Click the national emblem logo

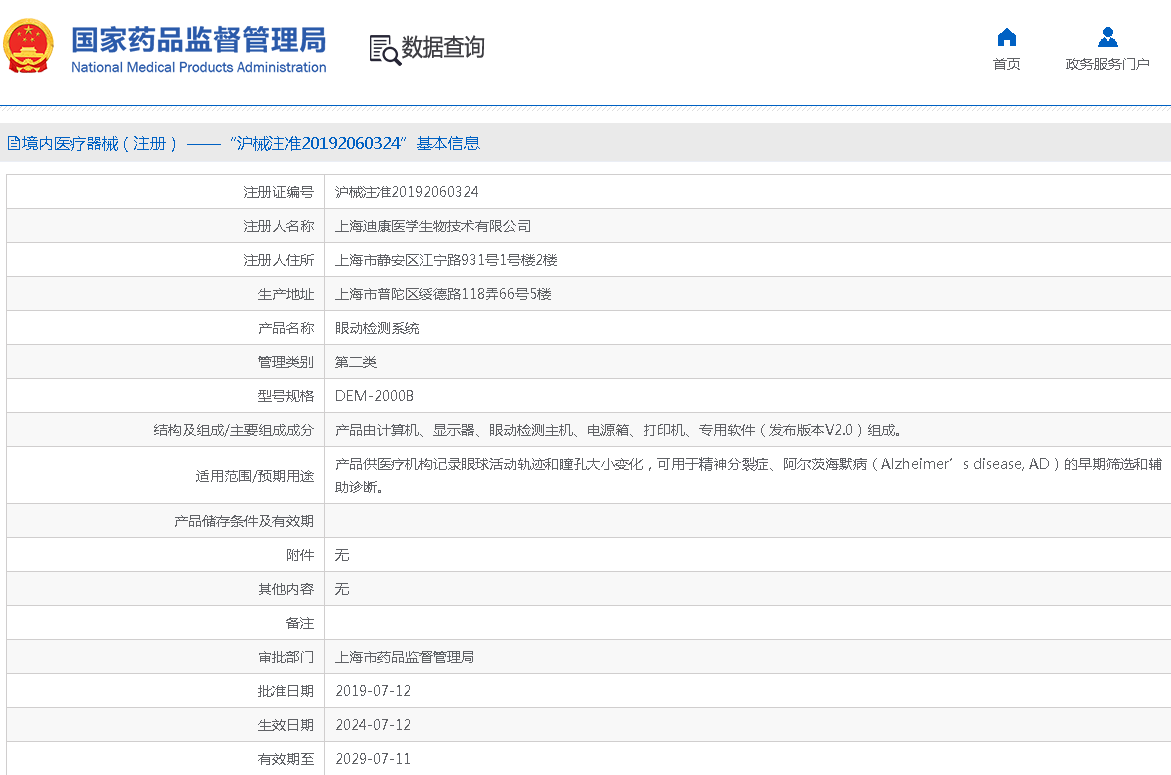pyautogui.click(x=30, y=46)
